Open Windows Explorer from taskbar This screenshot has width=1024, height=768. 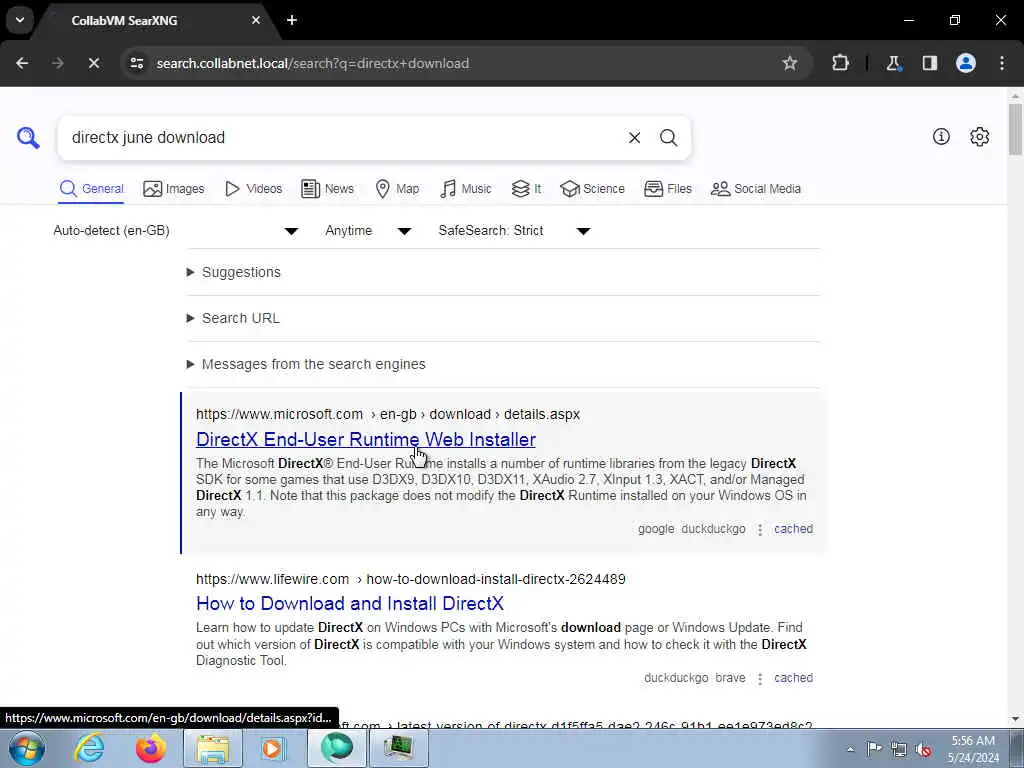(214, 748)
